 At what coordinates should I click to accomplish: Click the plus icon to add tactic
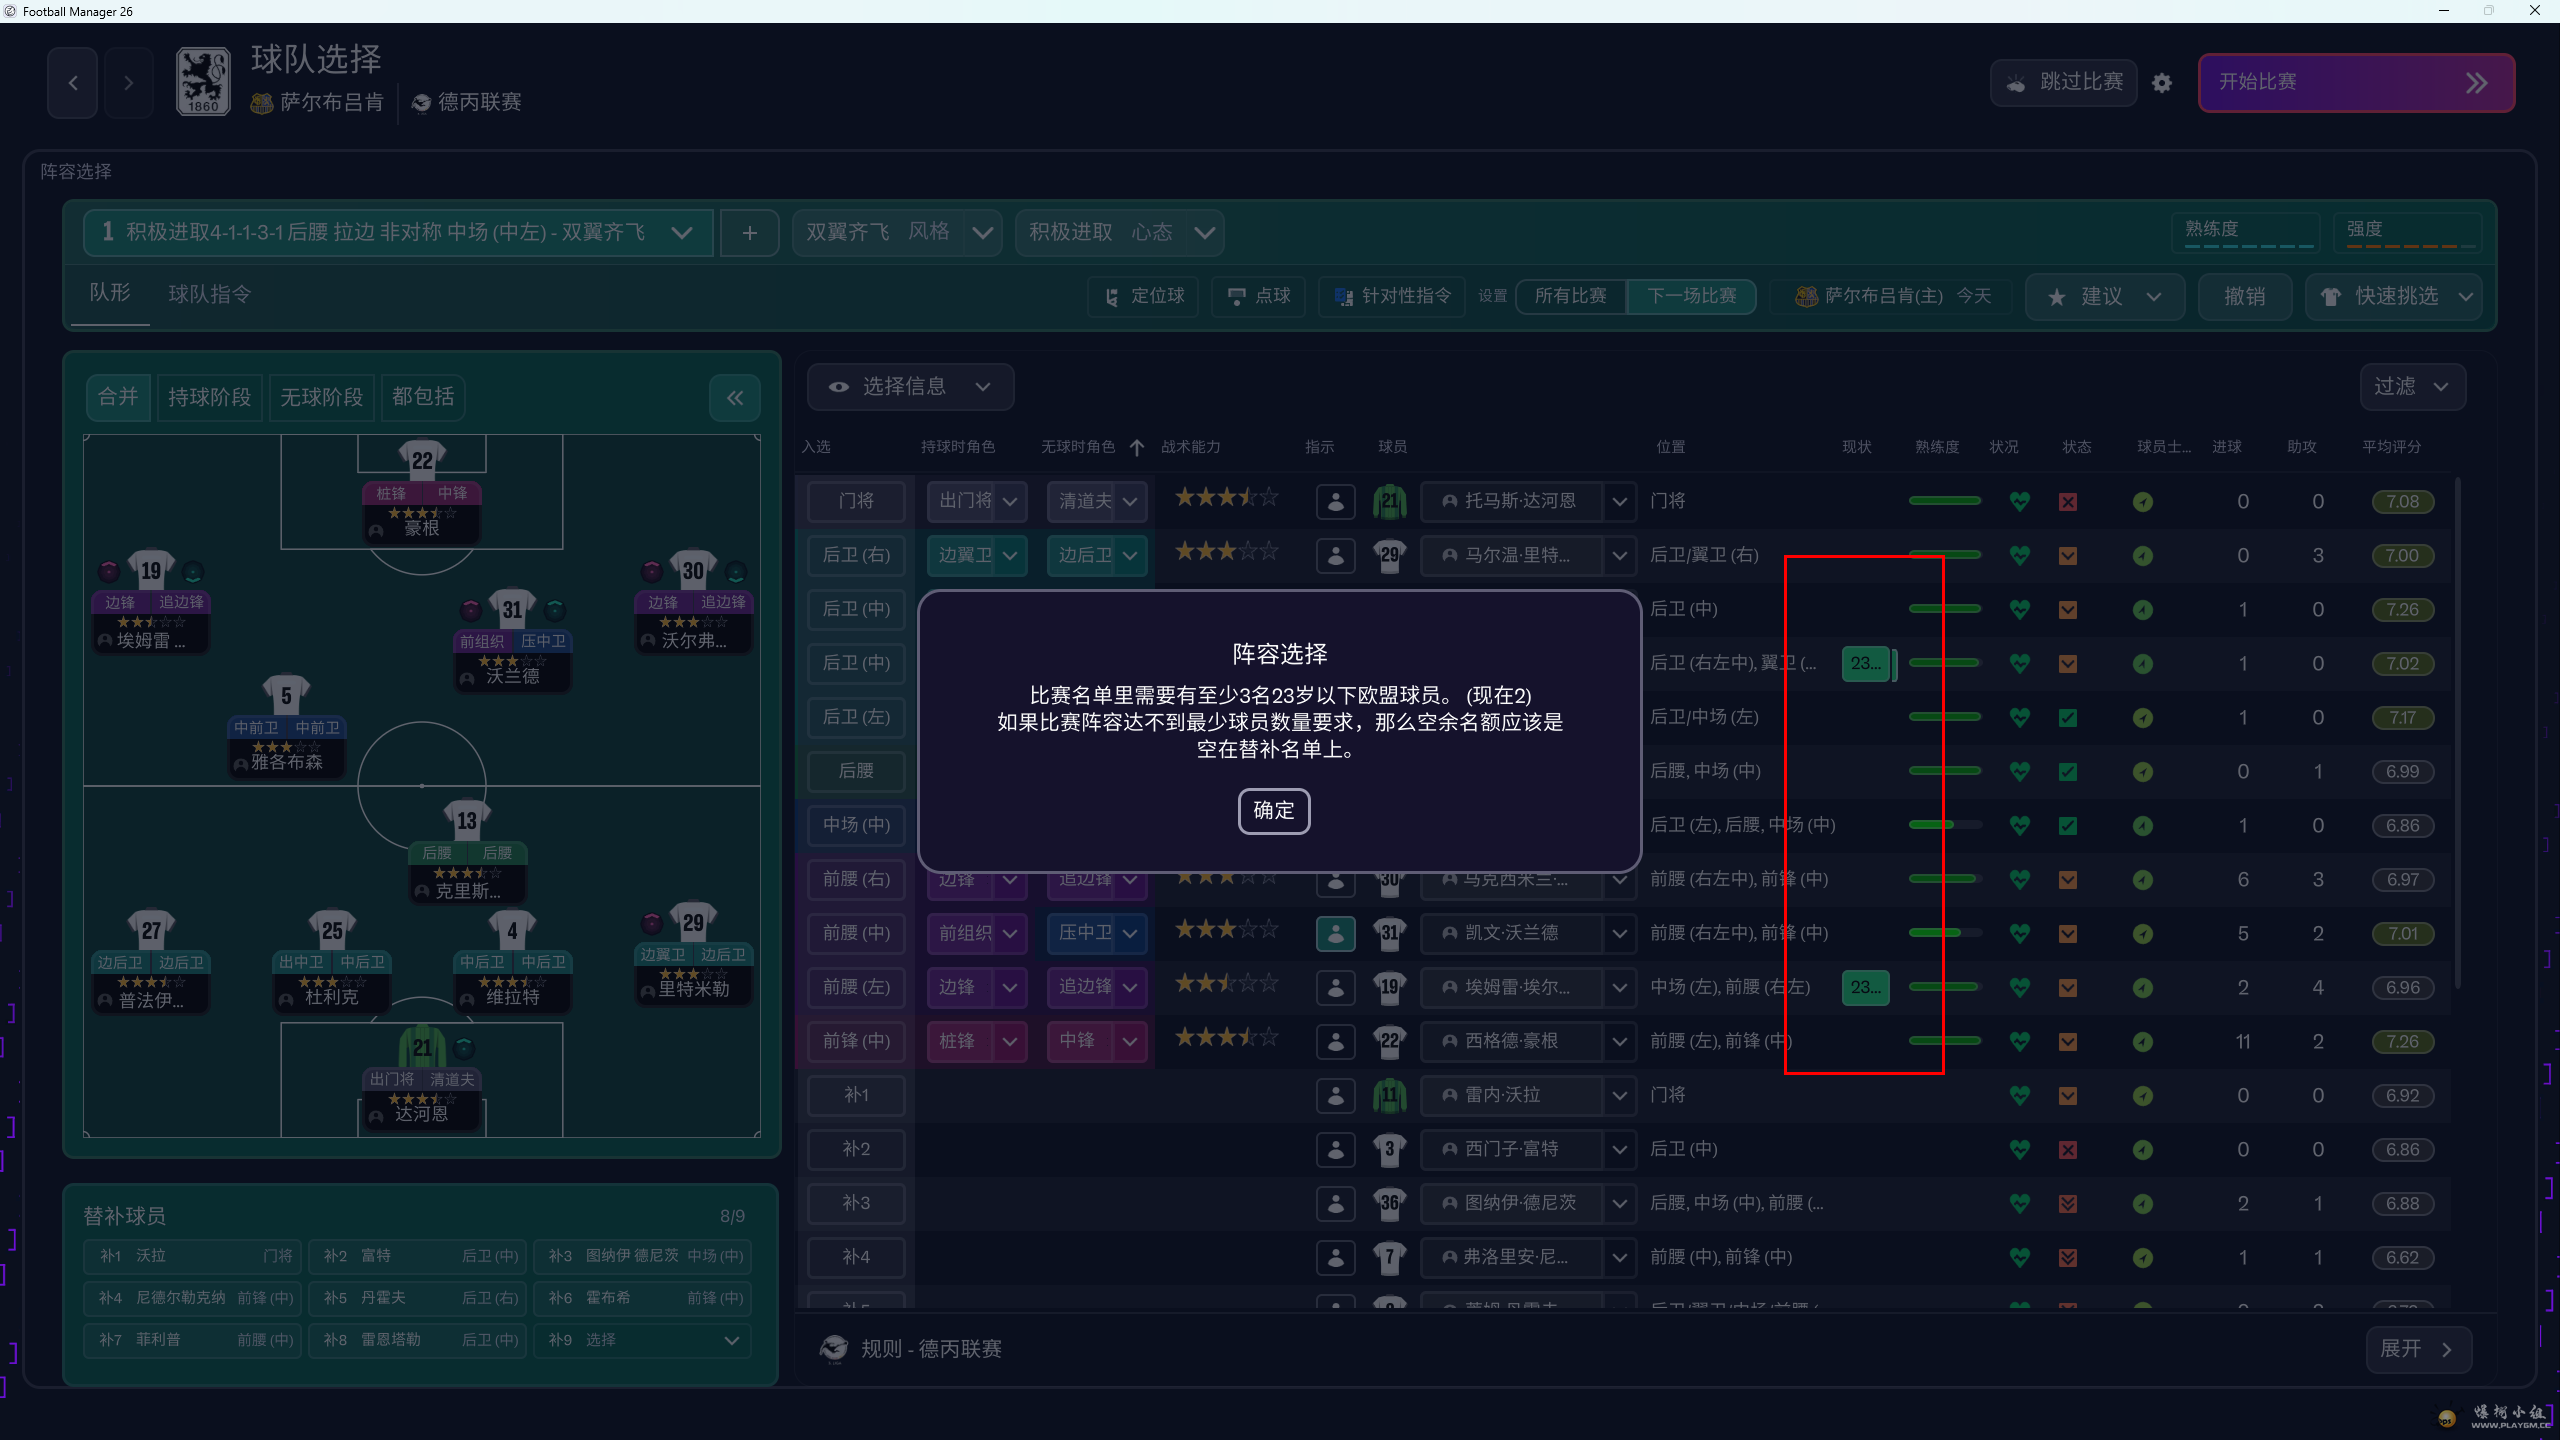coord(749,233)
